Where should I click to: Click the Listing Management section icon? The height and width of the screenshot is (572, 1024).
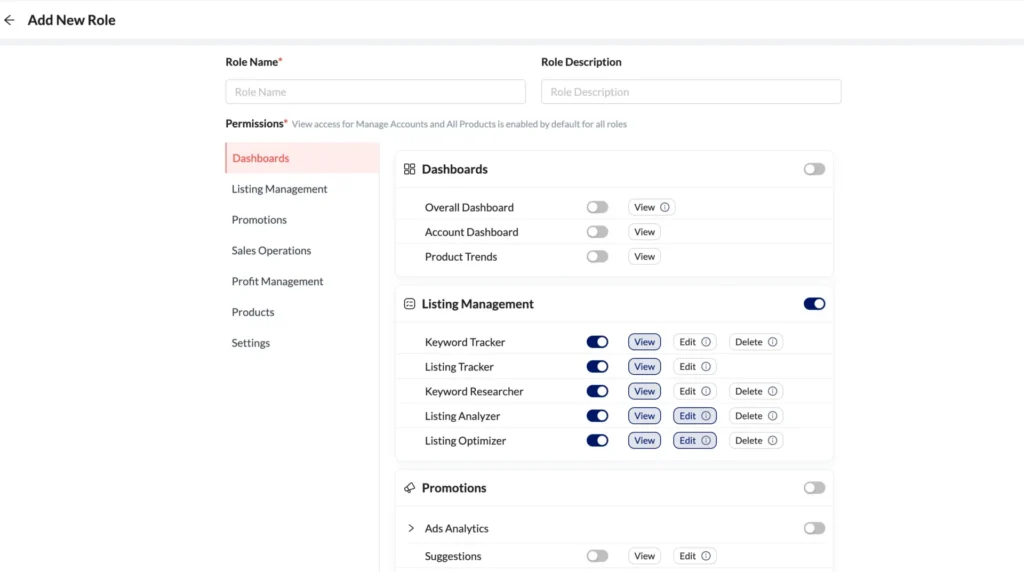point(409,304)
